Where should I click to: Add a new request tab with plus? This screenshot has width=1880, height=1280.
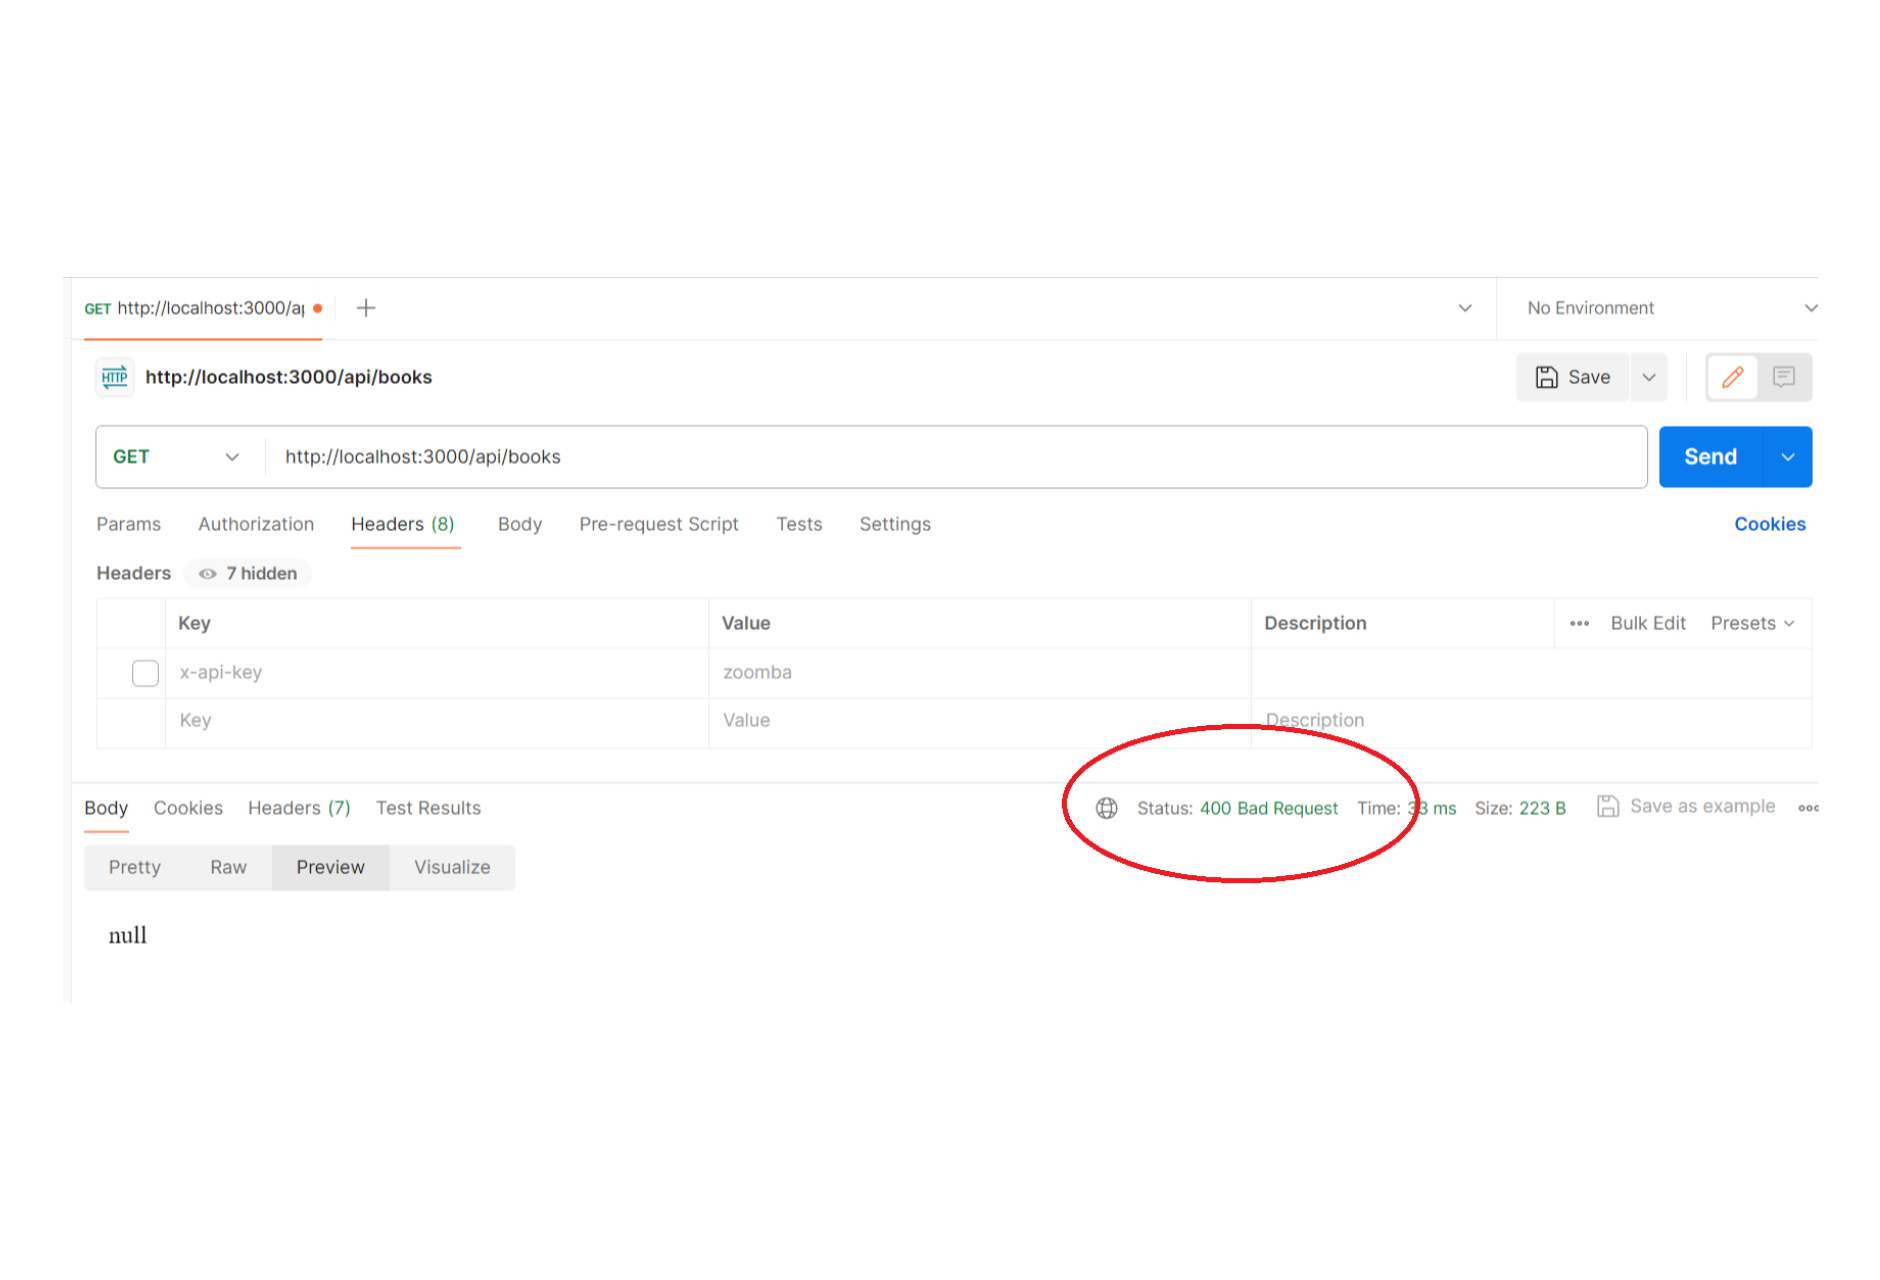pyautogui.click(x=366, y=308)
